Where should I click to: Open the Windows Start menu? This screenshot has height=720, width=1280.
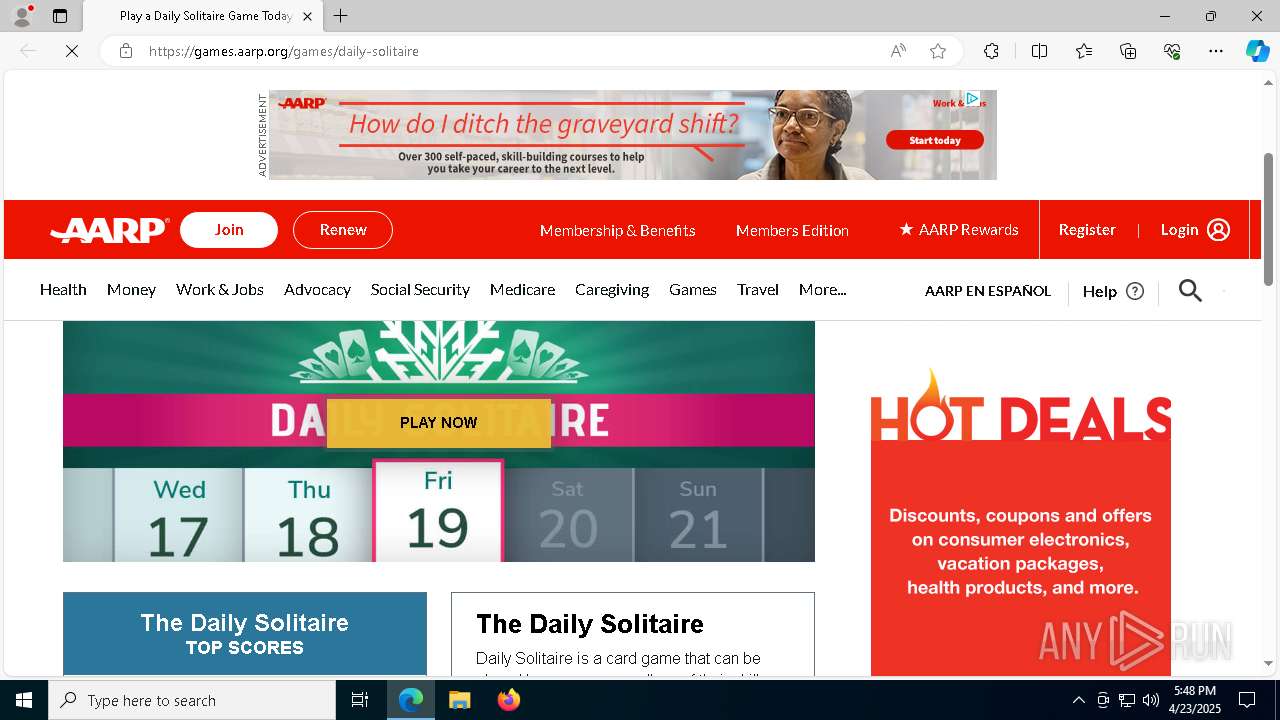[x=24, y=700]
